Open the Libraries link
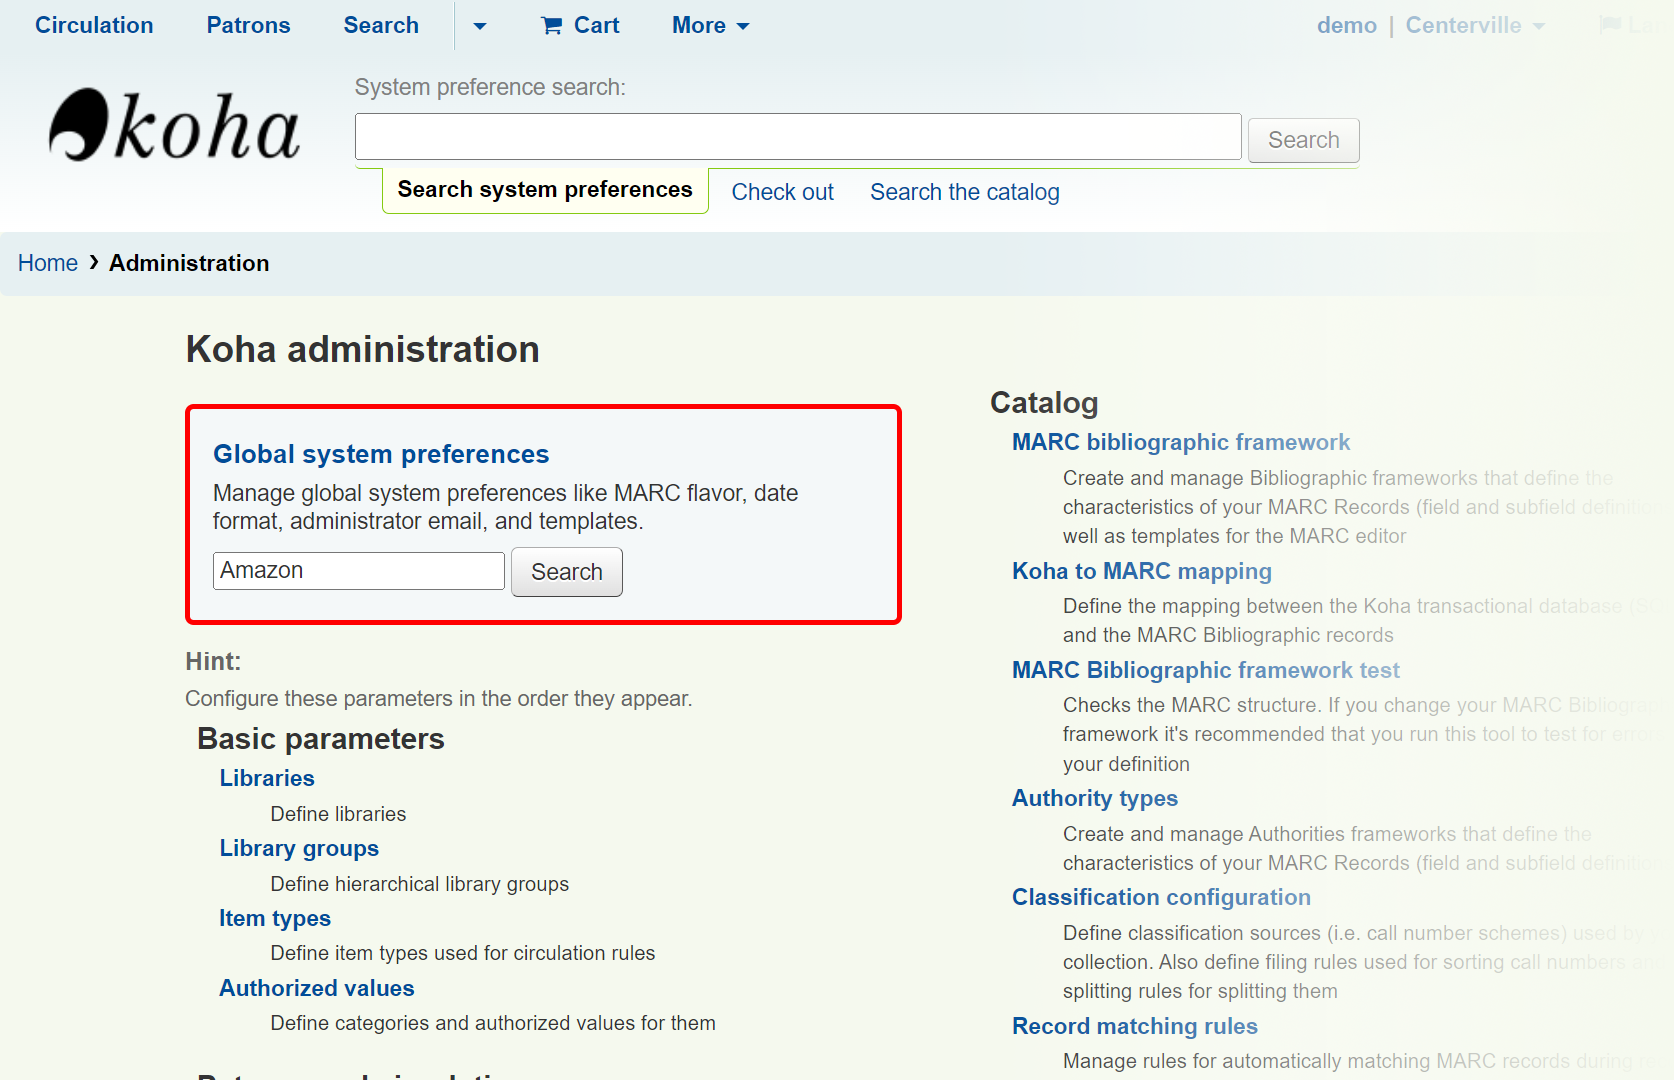 (x=267, y=778)
